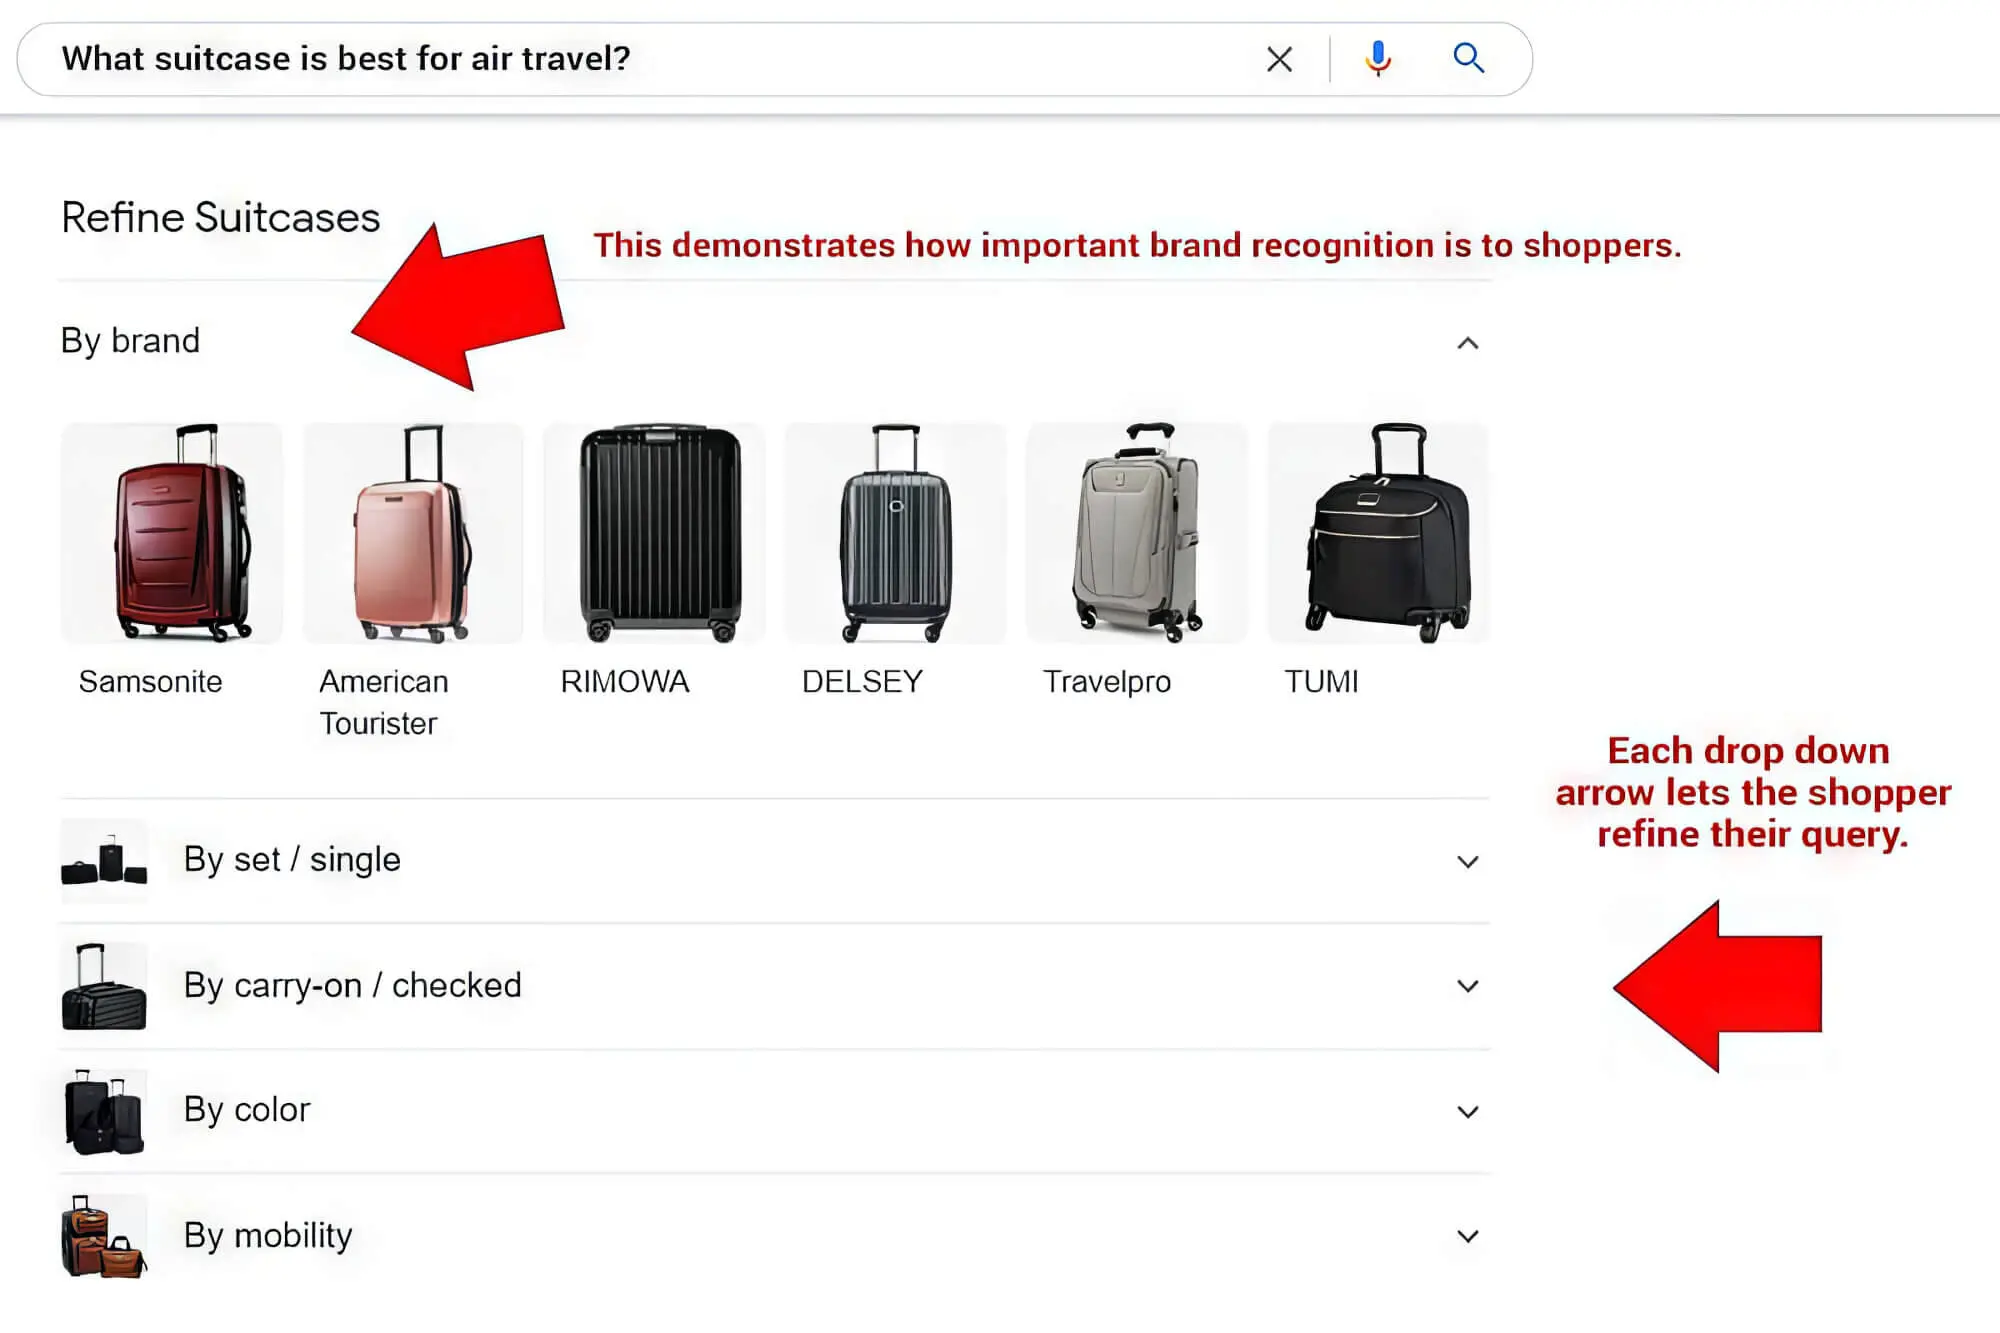Click the set / single luggage icon
The width and height of the screenshot is (2000, 1333).
coord(104,861)
